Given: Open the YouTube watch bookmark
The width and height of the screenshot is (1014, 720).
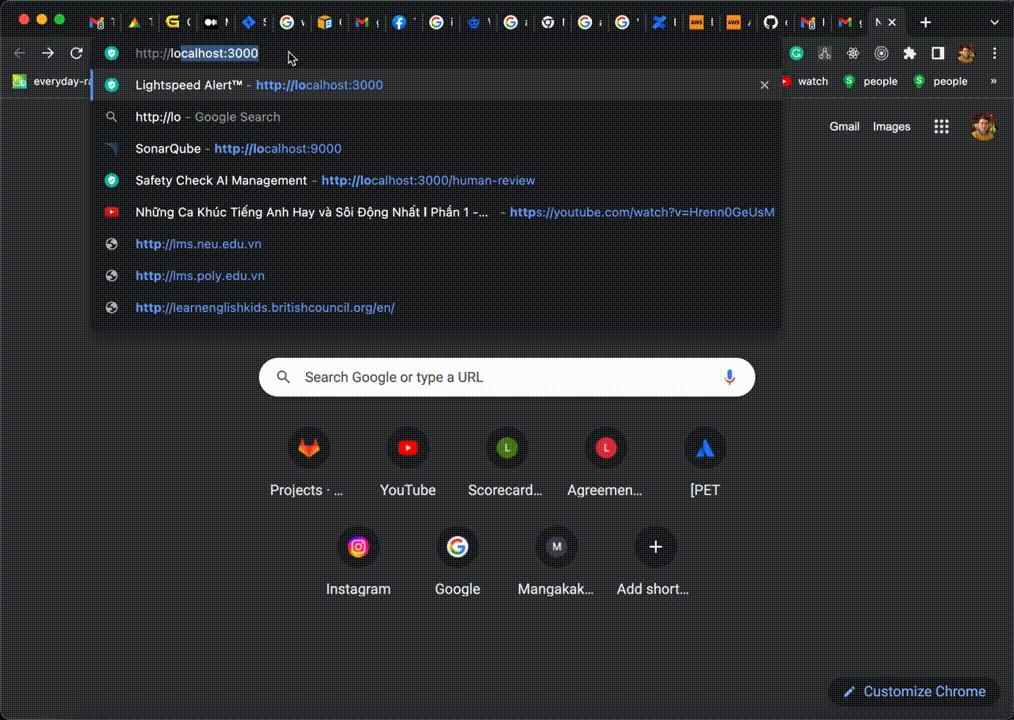Looking at the screenshot, I should tap(804, 82).
